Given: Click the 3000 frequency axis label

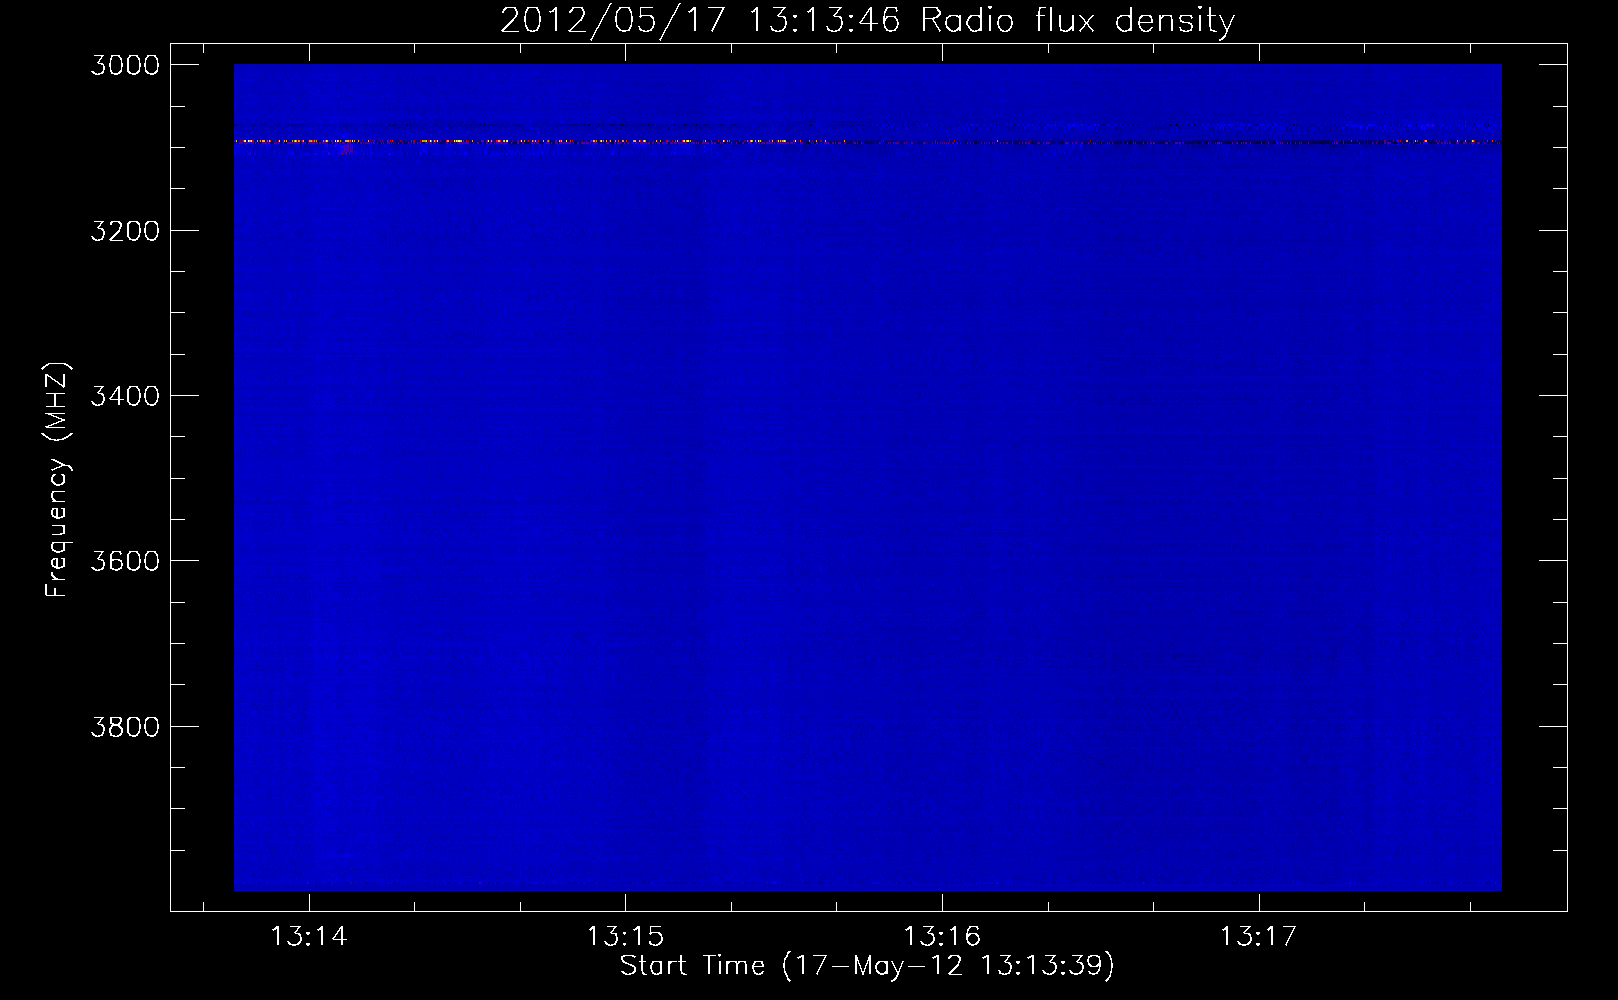Looking at the screenshot, I should click(125, 65).
